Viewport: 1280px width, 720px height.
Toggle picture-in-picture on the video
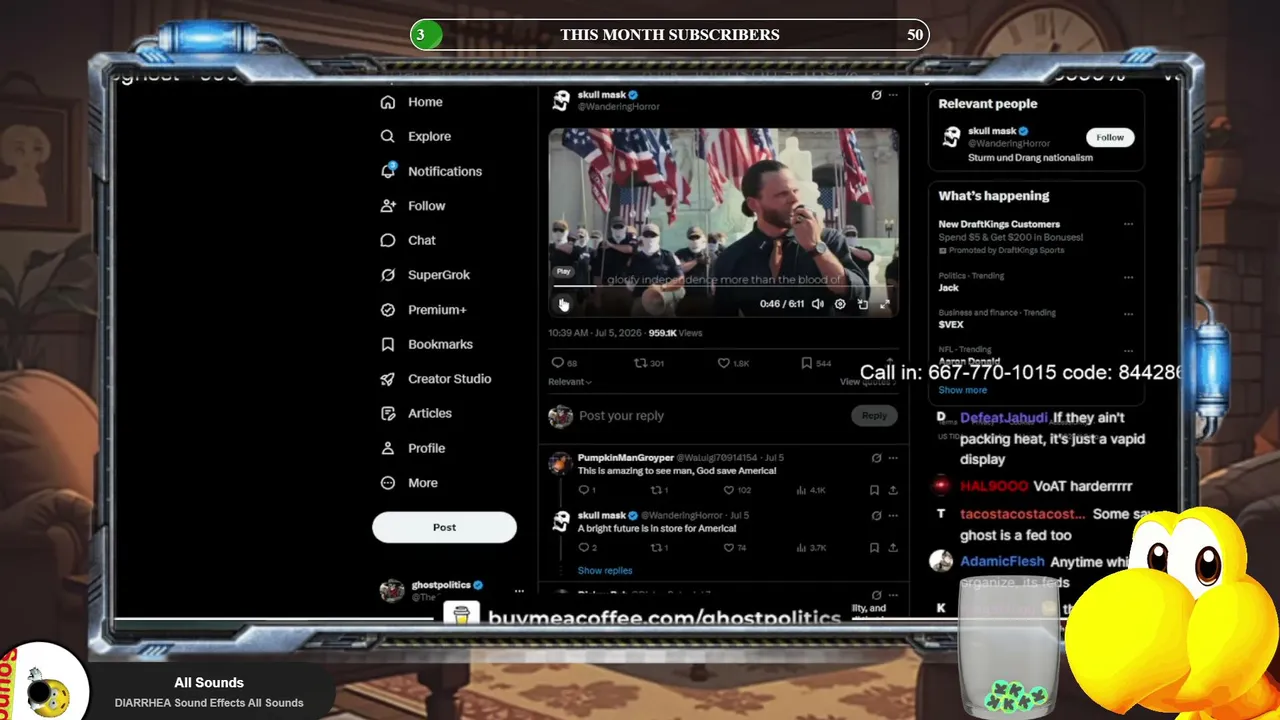pos(863,304)
